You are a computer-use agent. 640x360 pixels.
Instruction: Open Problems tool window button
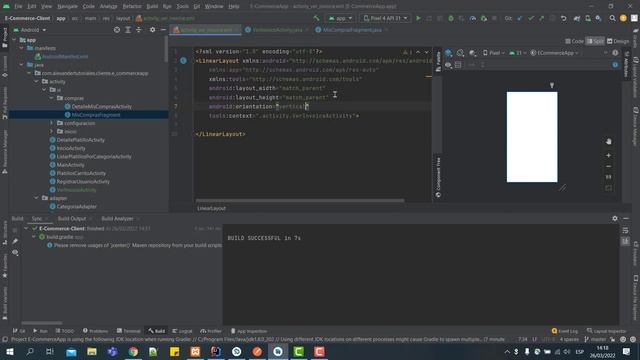coord(96,331)
